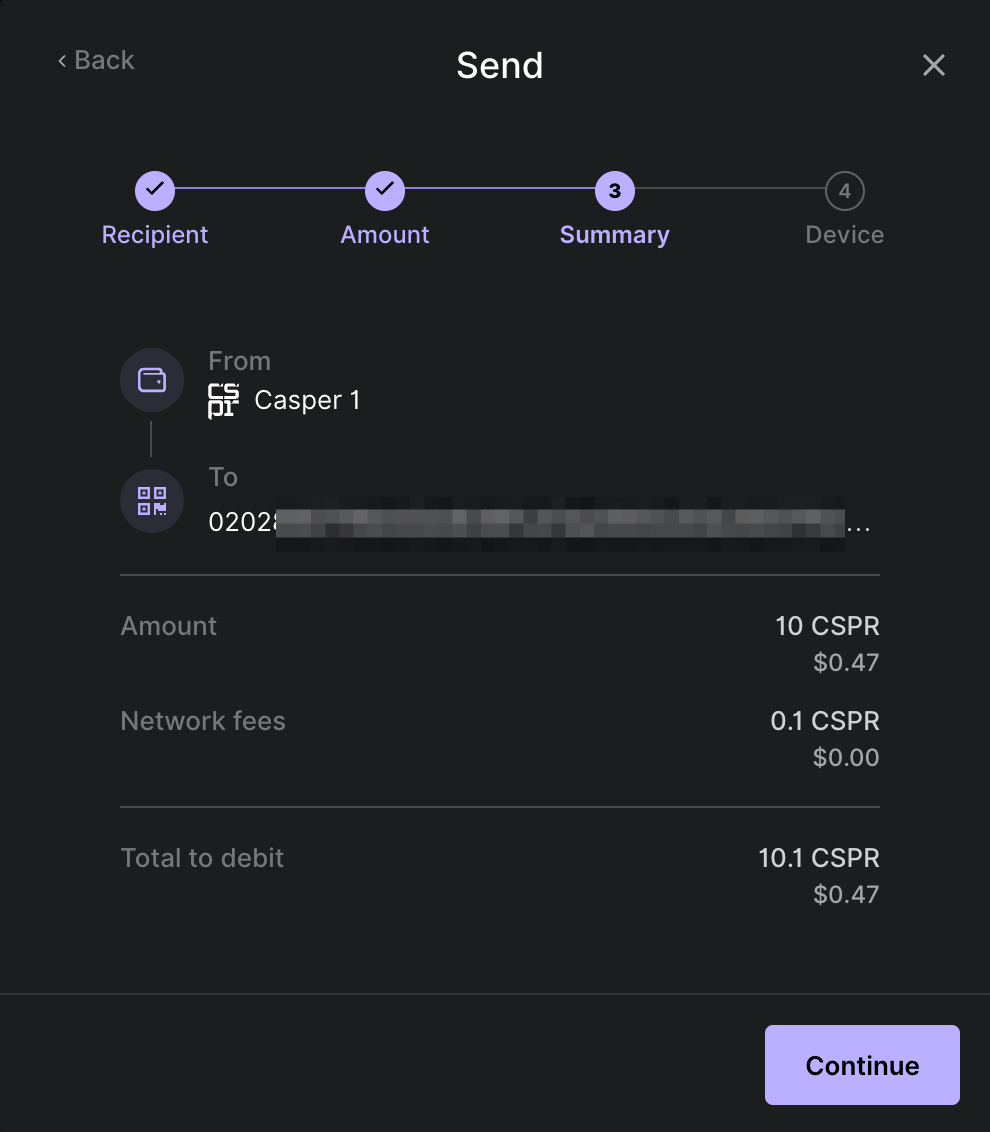This screenshot has width=990, height=1132.
Task: Select the Device step label
Action: click(845, 235)
